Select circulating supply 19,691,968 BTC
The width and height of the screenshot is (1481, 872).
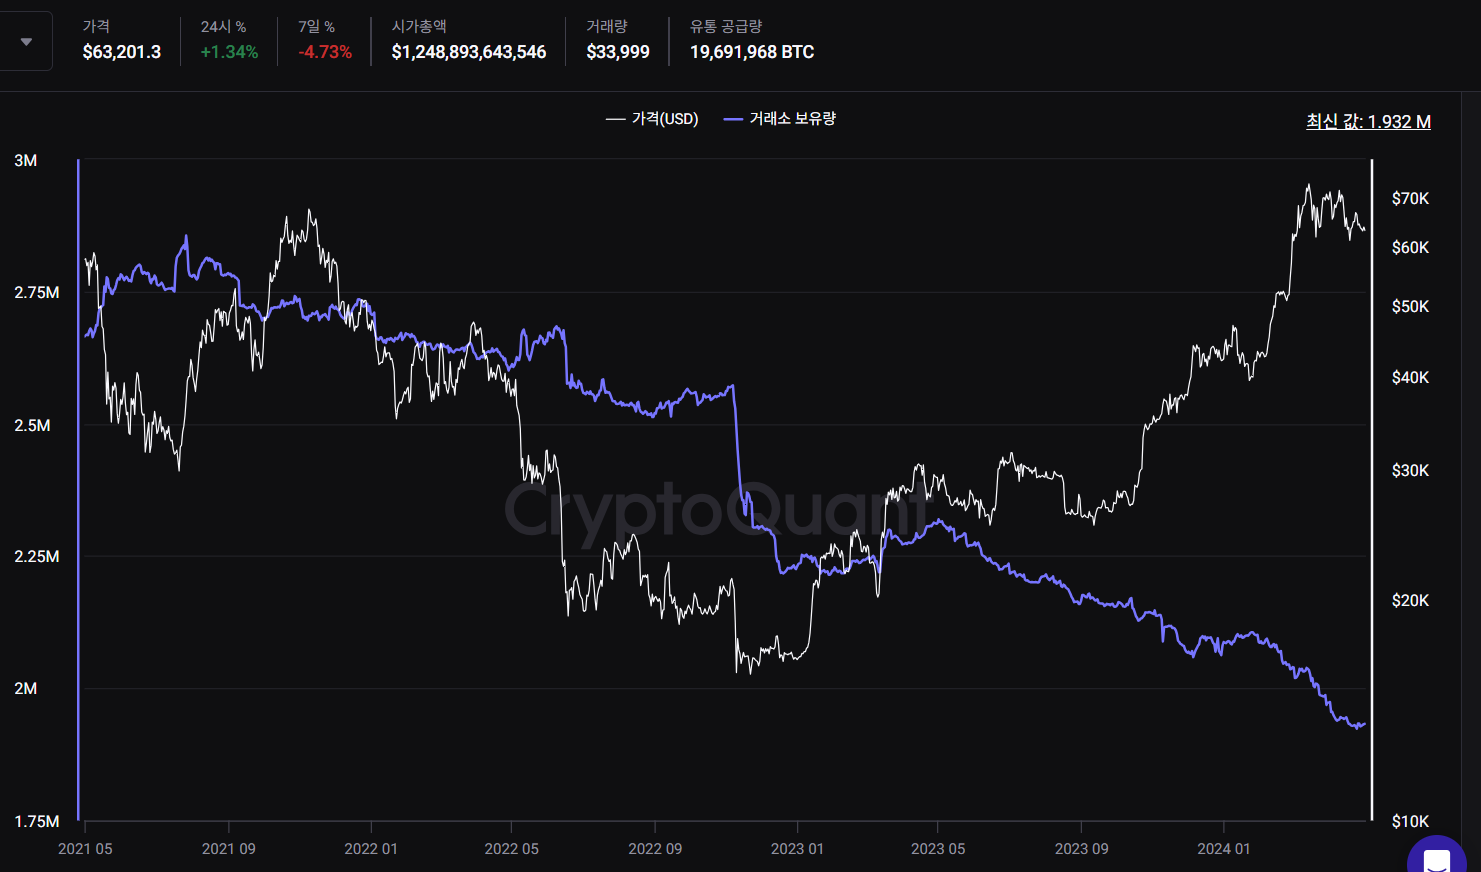[752, 52]
